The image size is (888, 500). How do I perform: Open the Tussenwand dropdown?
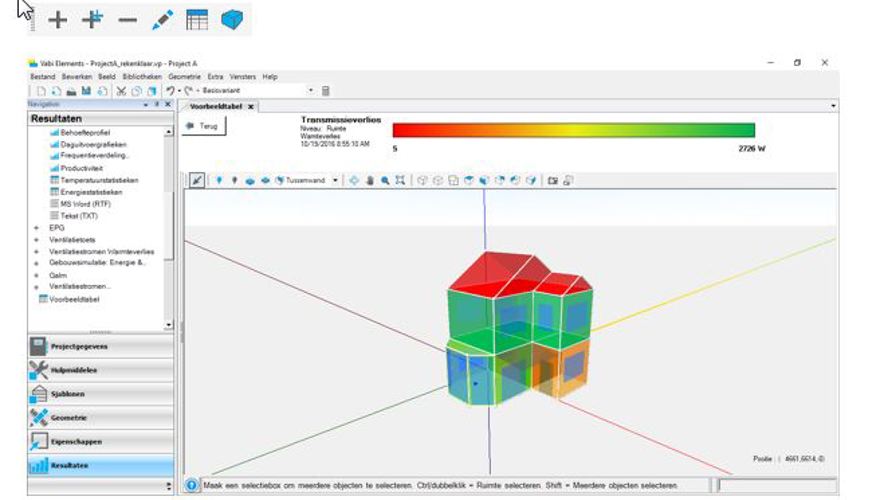tap(335, 180)
